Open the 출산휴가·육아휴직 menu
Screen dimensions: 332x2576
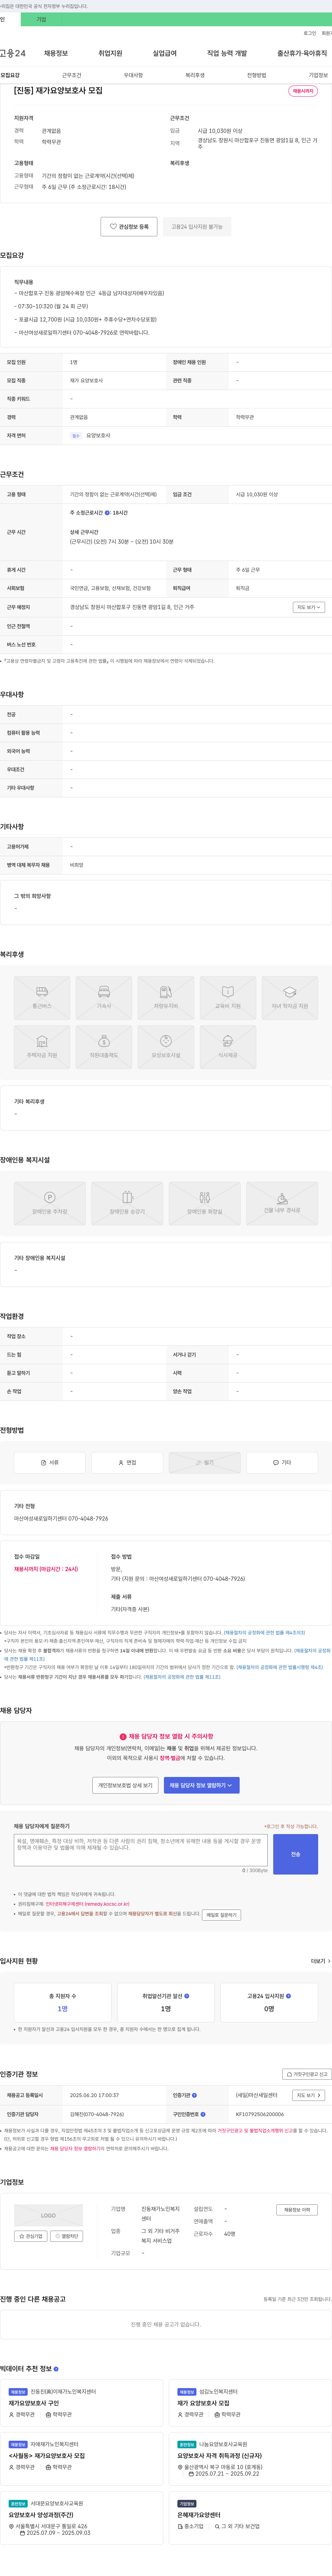[302, 53]
